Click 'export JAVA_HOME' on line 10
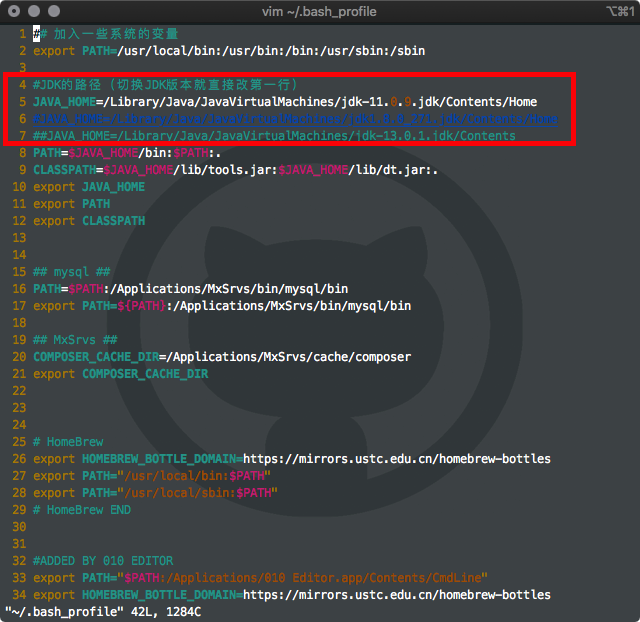Image resolution: width=640 pixels, height=622 pixels. pos(89,187)
